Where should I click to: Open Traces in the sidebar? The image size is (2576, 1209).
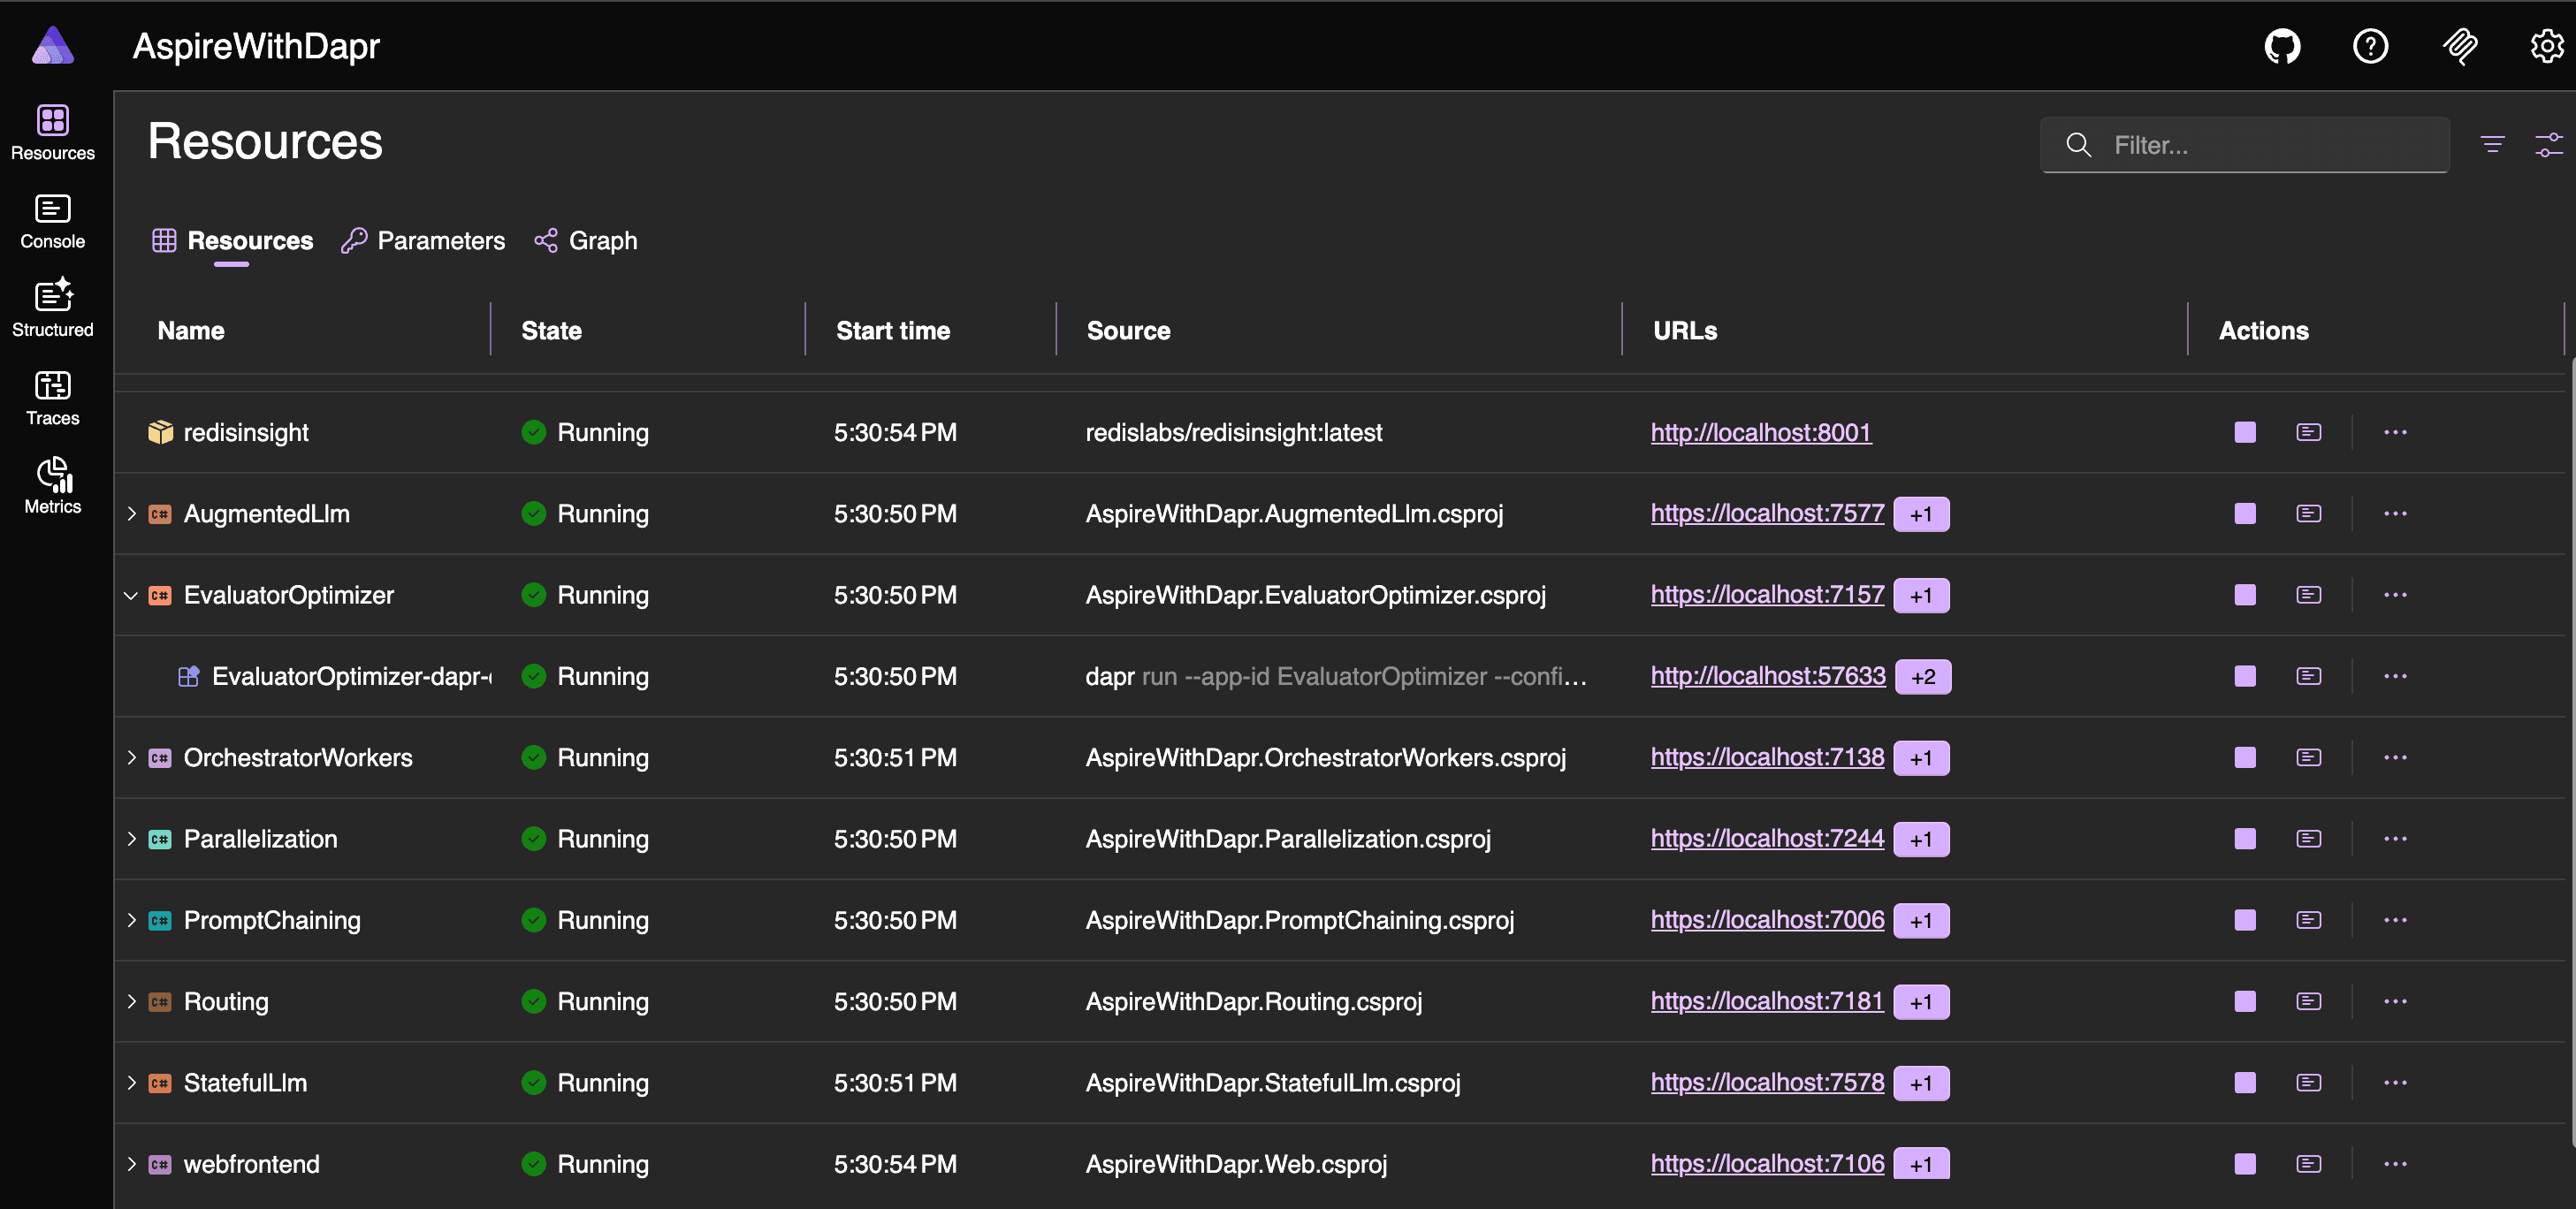tap(53, 399)
